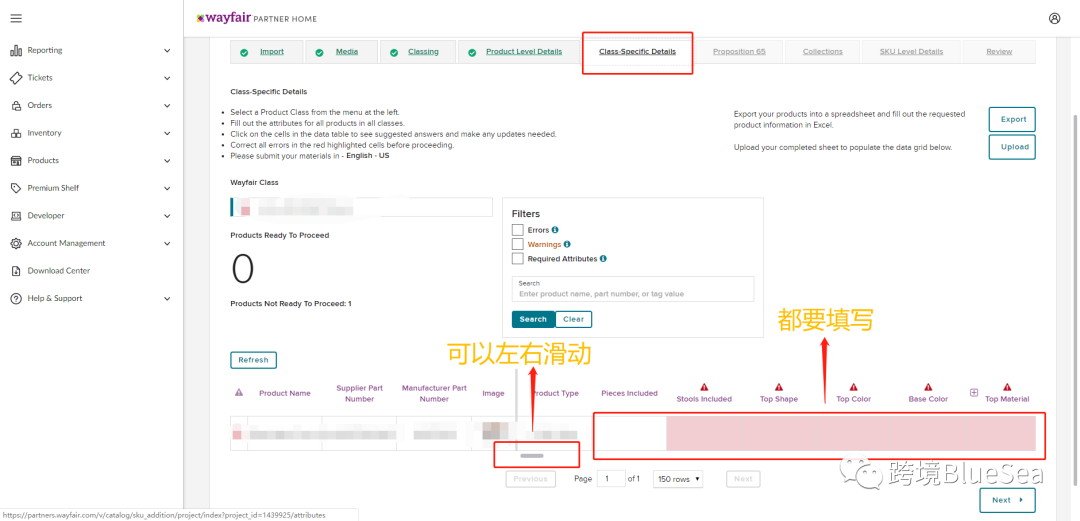
Task: Click the Errors info icon
Action: (555, 229)
